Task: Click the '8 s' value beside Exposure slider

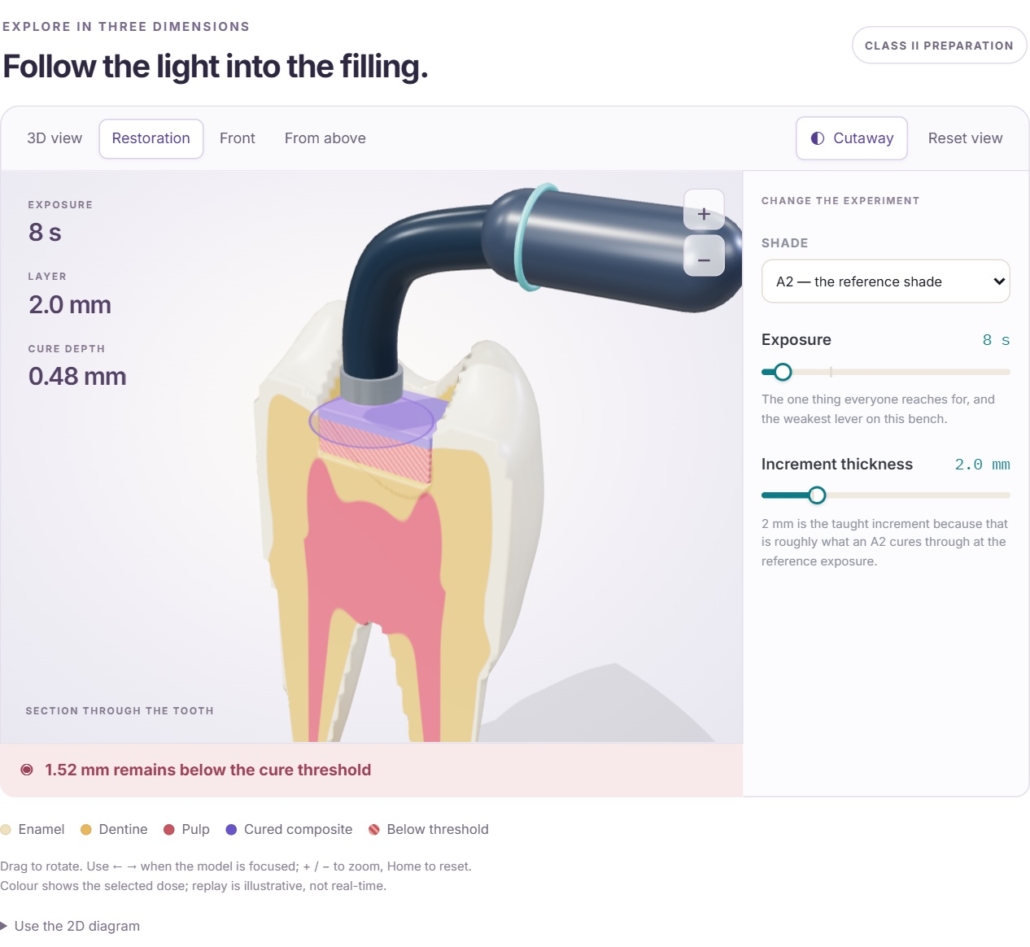Action: (996, 340)
